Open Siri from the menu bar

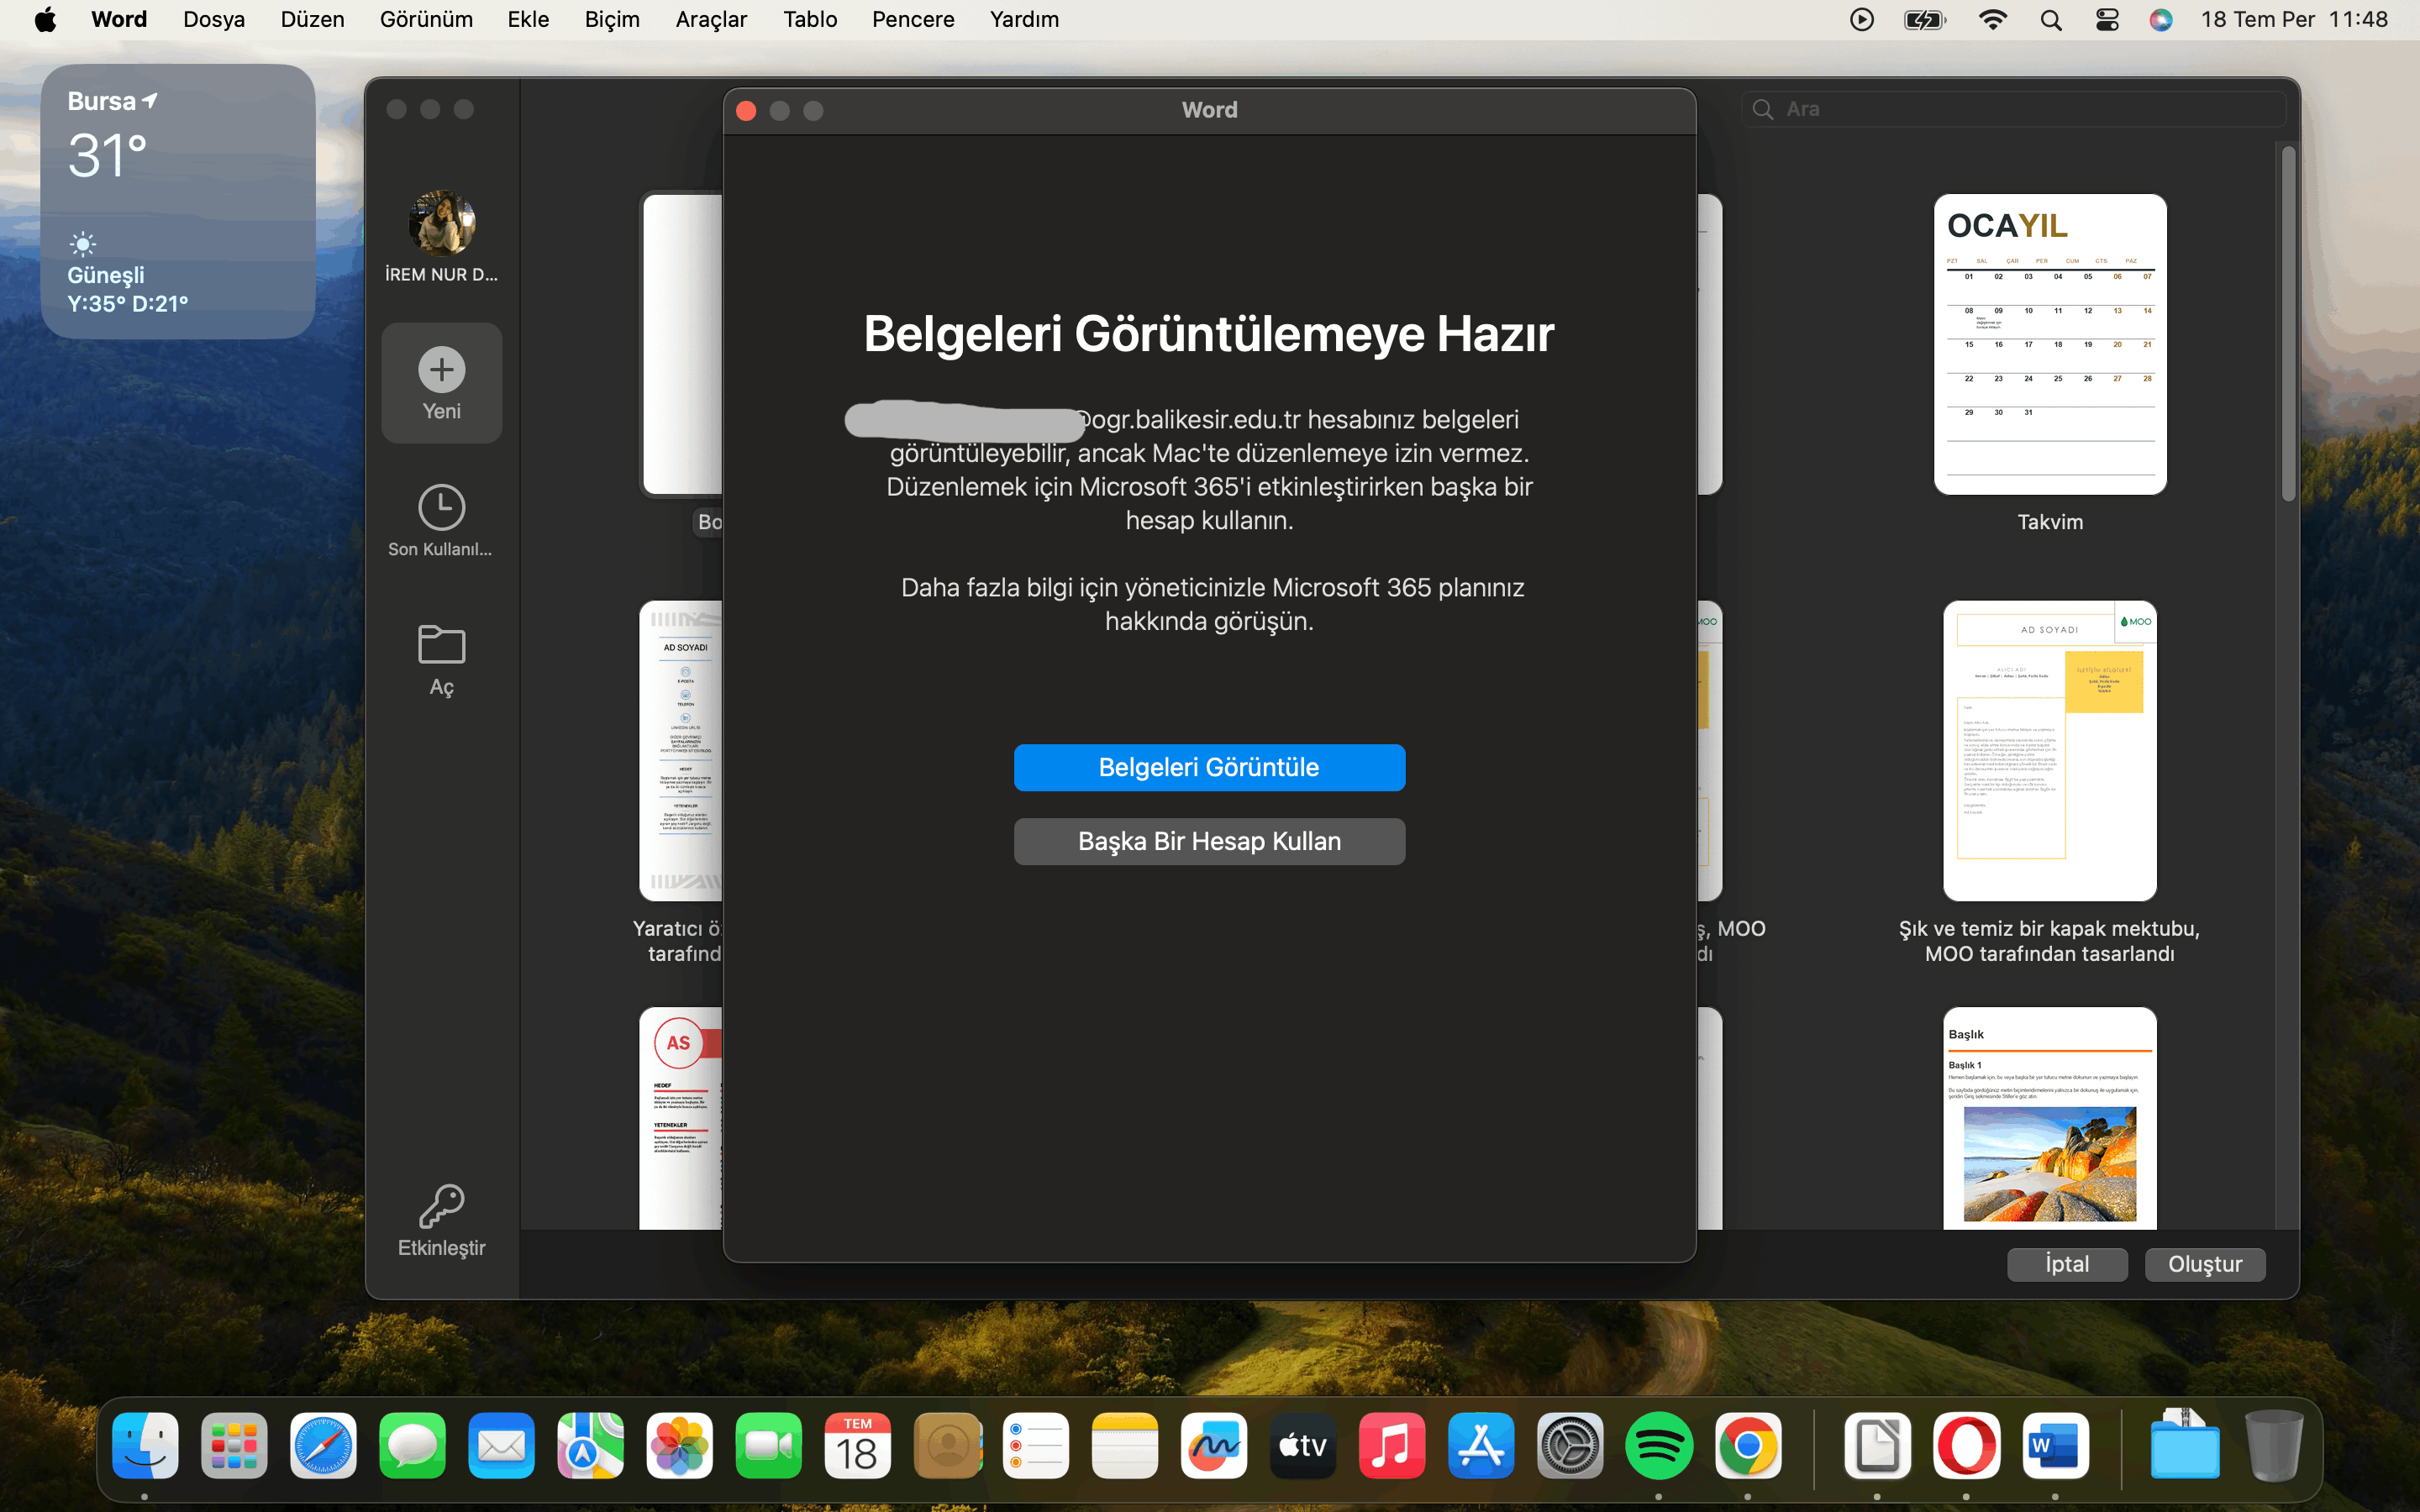pos(2161,20)
